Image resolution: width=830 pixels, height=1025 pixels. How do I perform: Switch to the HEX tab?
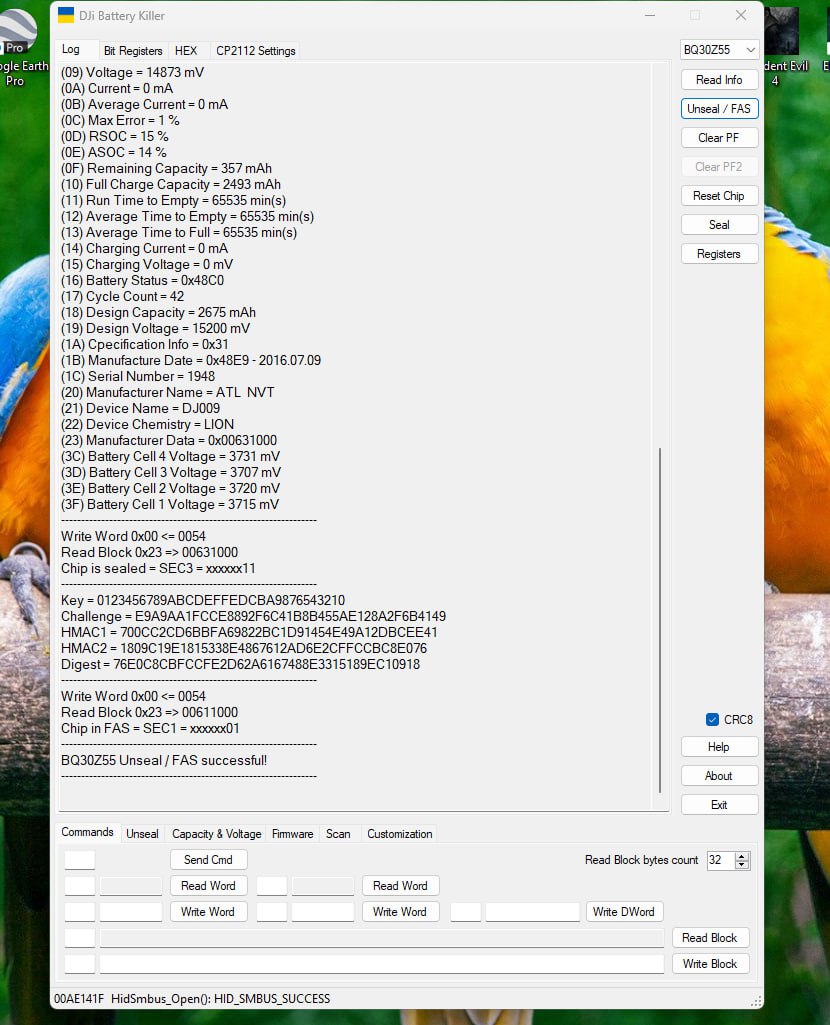[186, 50]
